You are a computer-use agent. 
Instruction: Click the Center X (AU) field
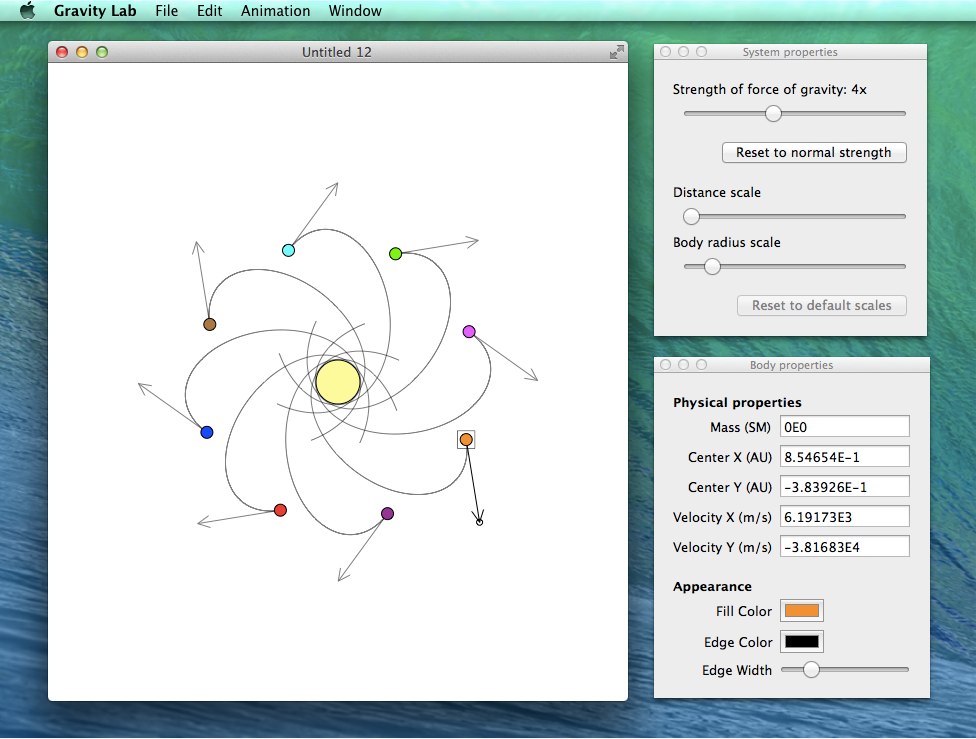tap(845, 456)
